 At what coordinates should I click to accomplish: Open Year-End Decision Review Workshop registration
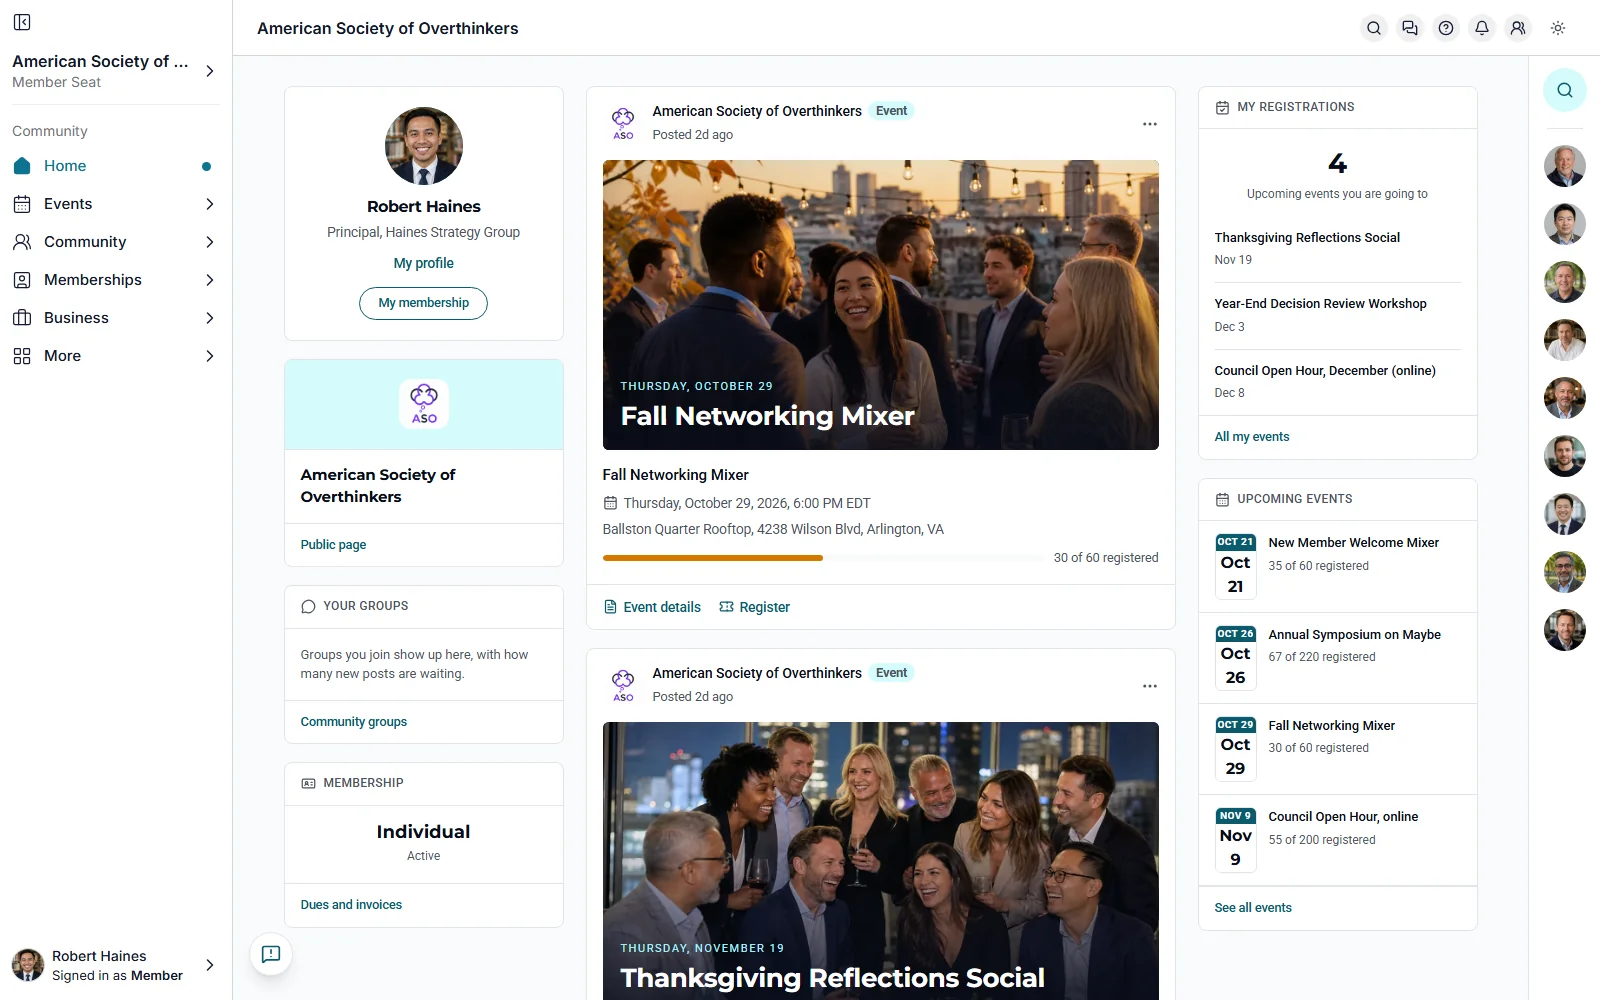1337,315
